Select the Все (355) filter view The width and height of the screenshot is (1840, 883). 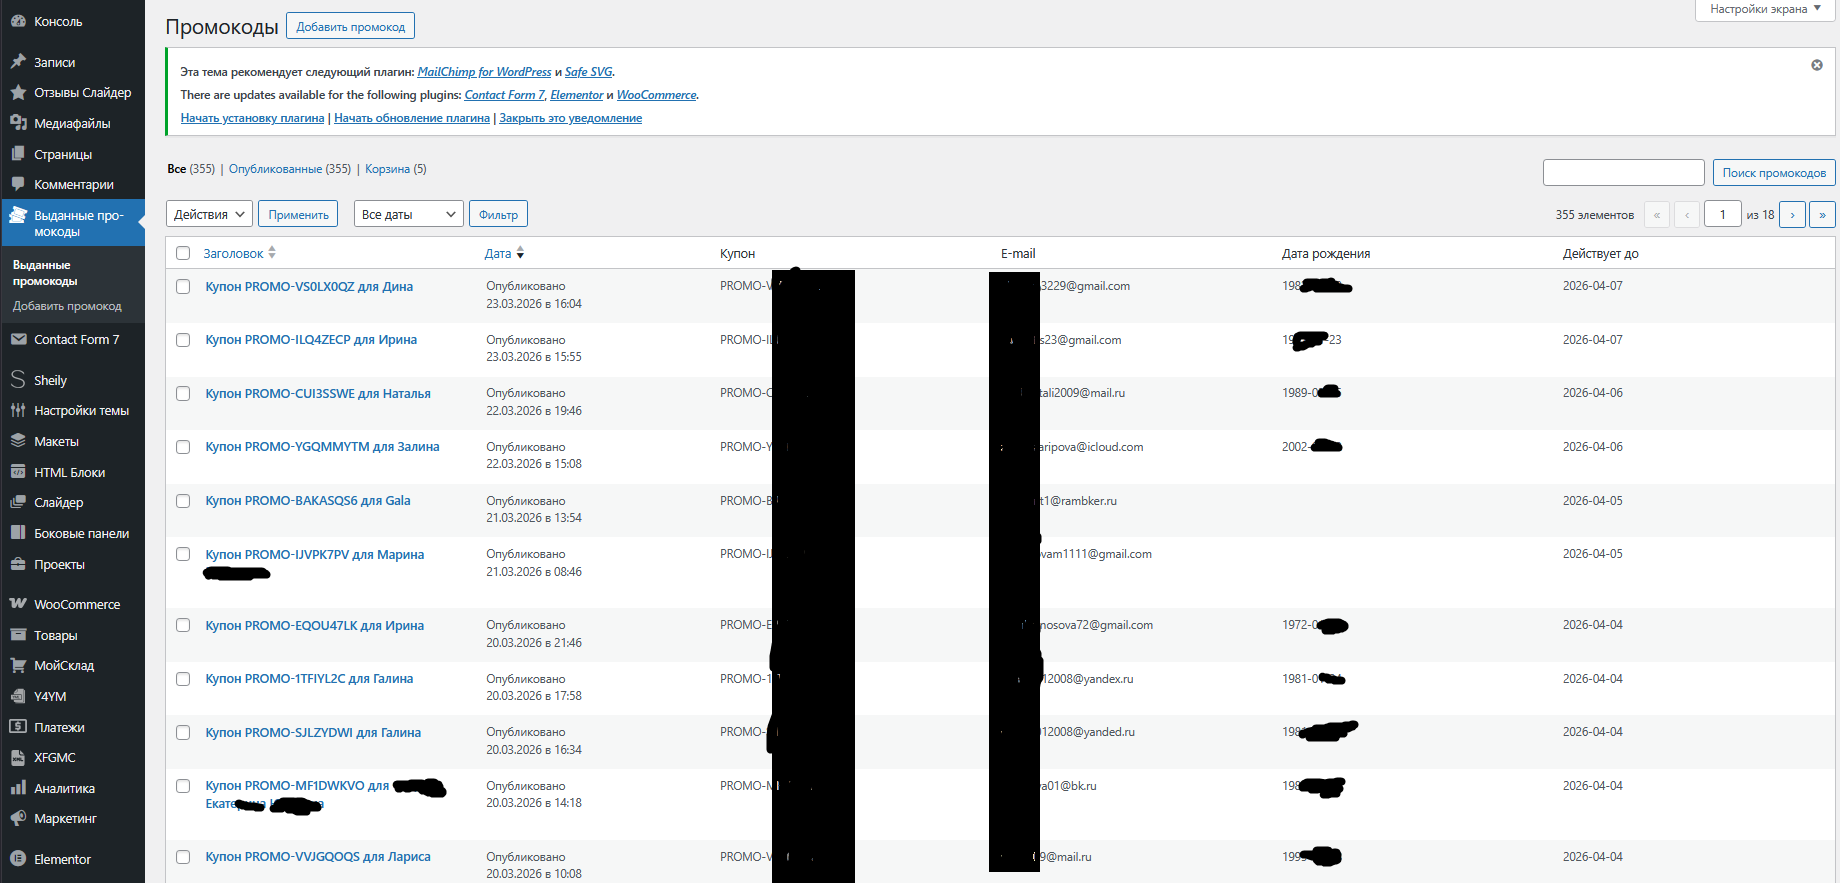pos(191,169)
